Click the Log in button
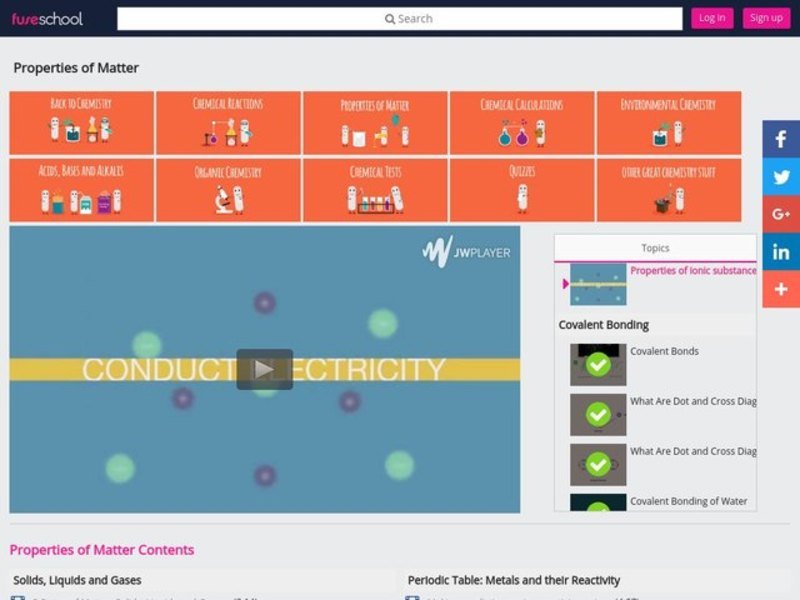The width and height of the screenshot is (800, 600). coord(712,18)
